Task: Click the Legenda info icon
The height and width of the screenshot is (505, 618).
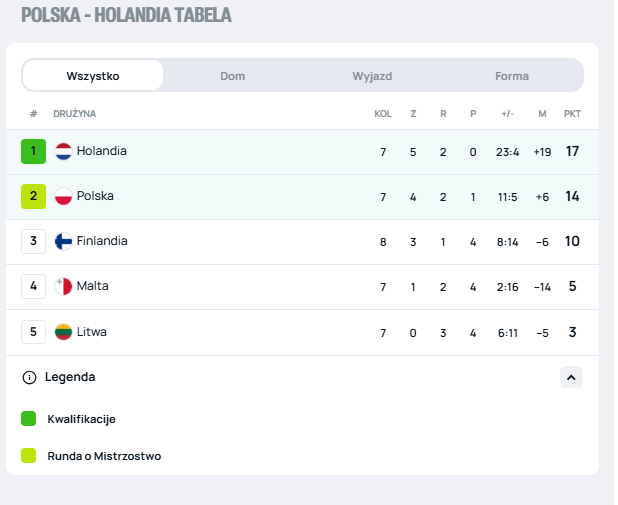Action: (x=29, y=377)
